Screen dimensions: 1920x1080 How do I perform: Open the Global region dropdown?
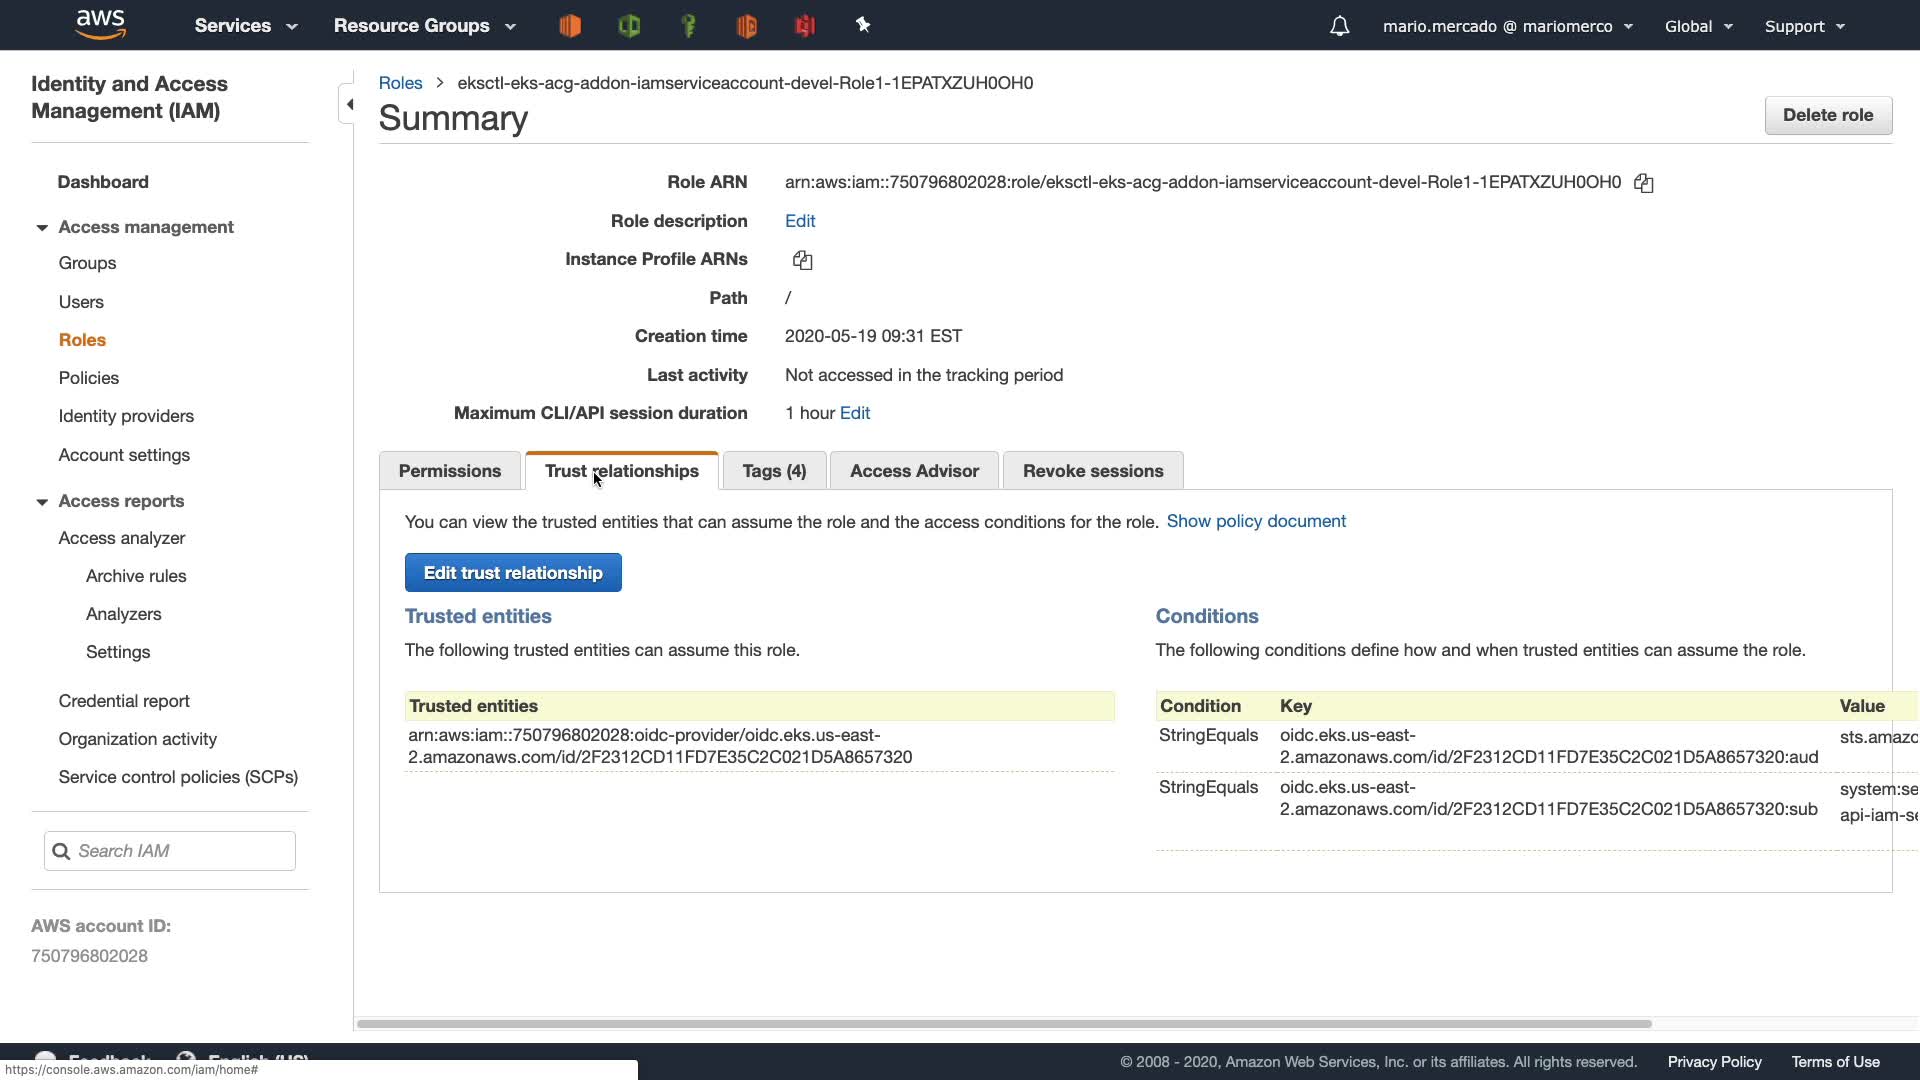tap(1698, 26)
